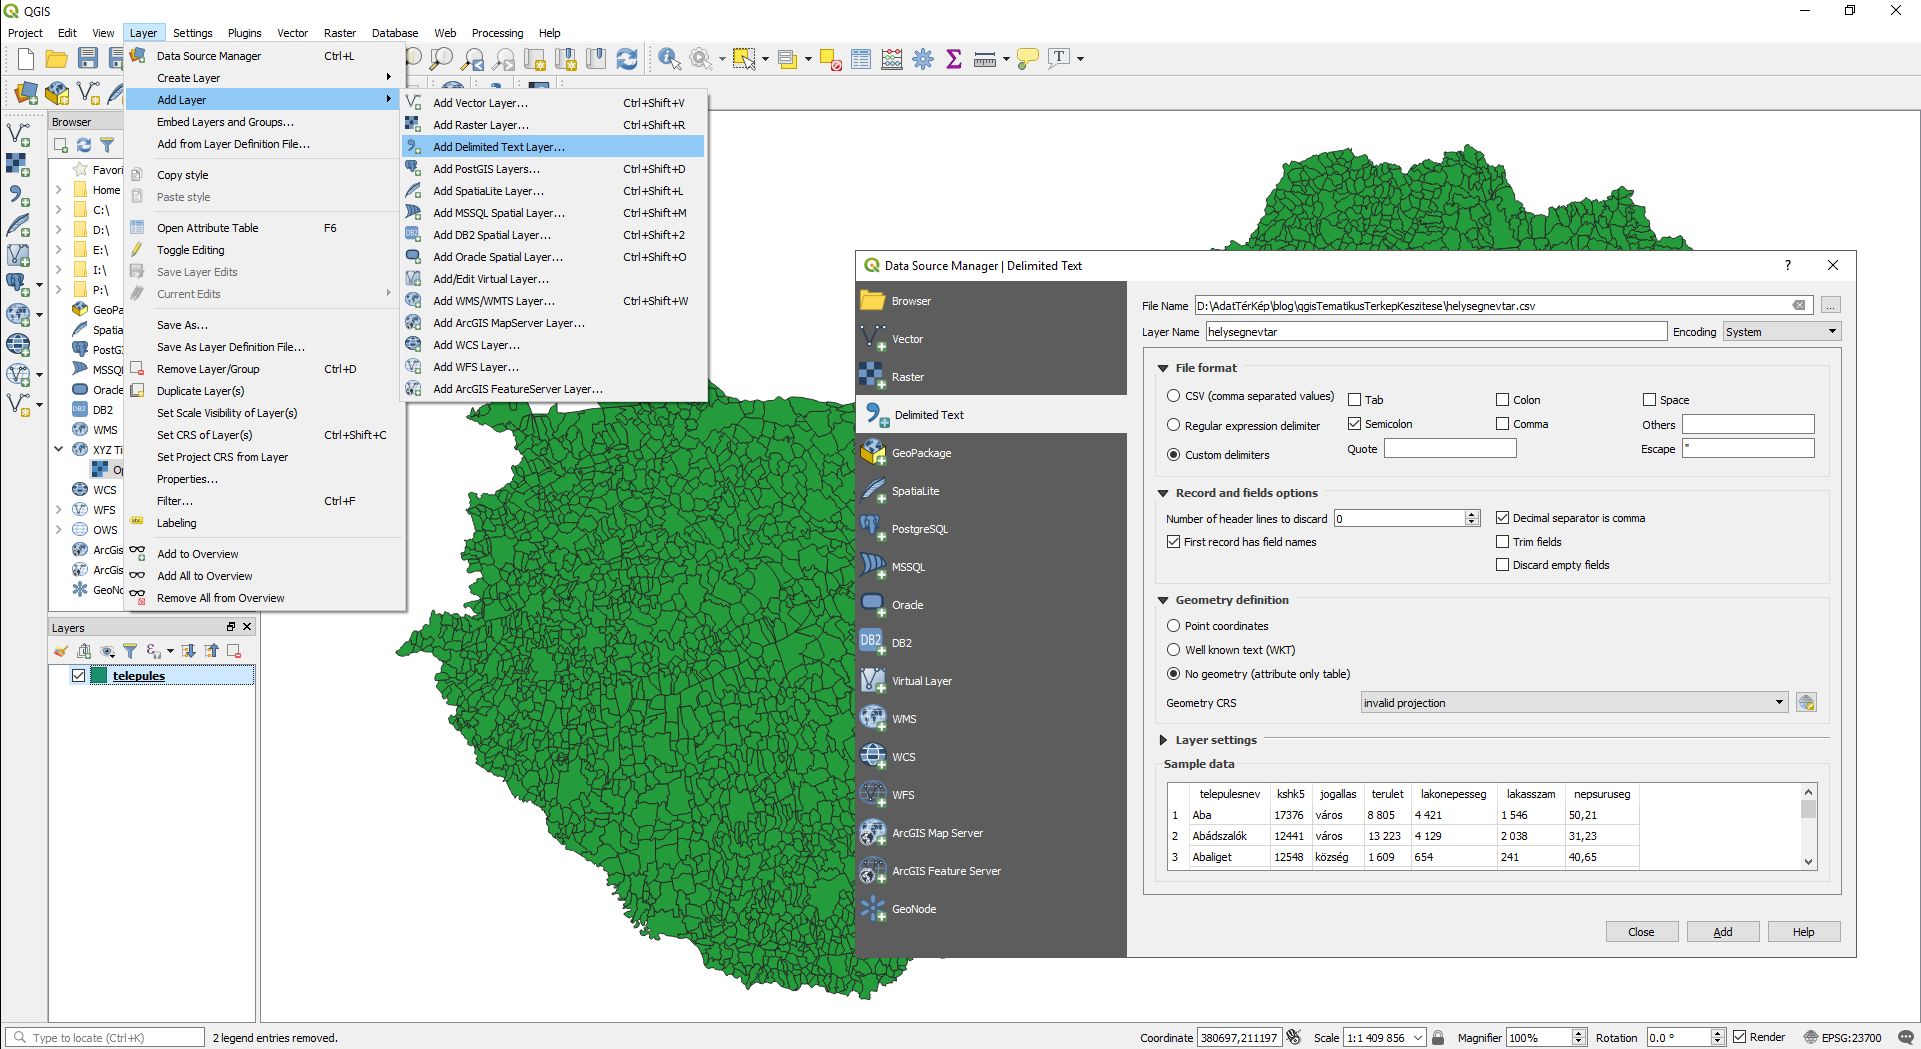Click Current CRS EPSG:23700 status icon
The width and height of the screenshot is (1921, 1049).
pyautogui.click(x=1843, y=1038)
